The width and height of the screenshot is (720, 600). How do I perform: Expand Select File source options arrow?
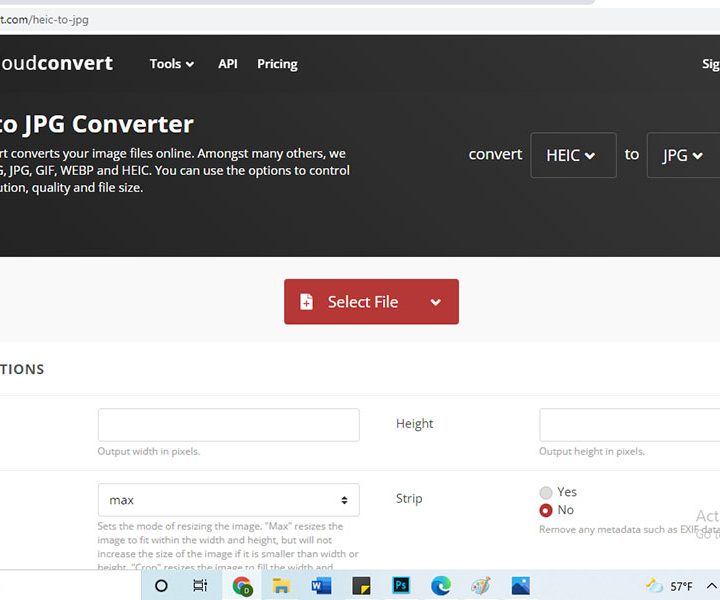[435, 302]
